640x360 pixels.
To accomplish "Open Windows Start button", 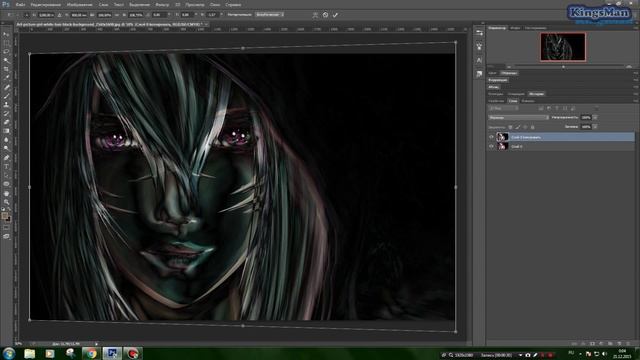I will (x=9, y=353).
